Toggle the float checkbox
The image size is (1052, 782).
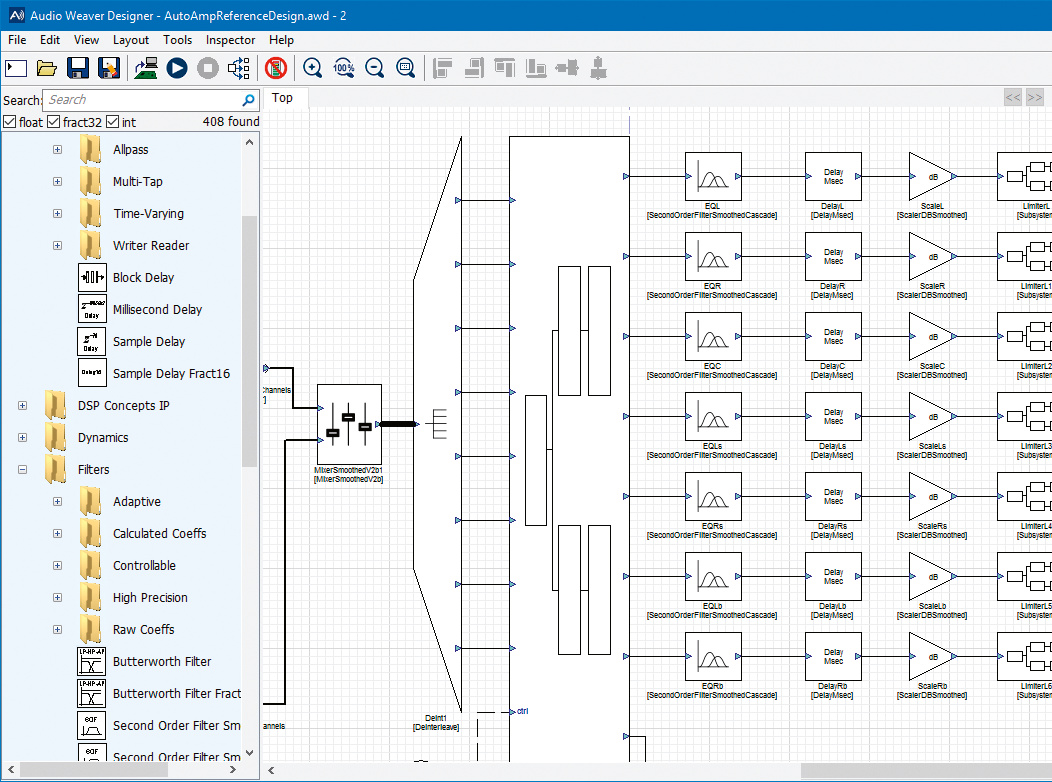(10, 122)
